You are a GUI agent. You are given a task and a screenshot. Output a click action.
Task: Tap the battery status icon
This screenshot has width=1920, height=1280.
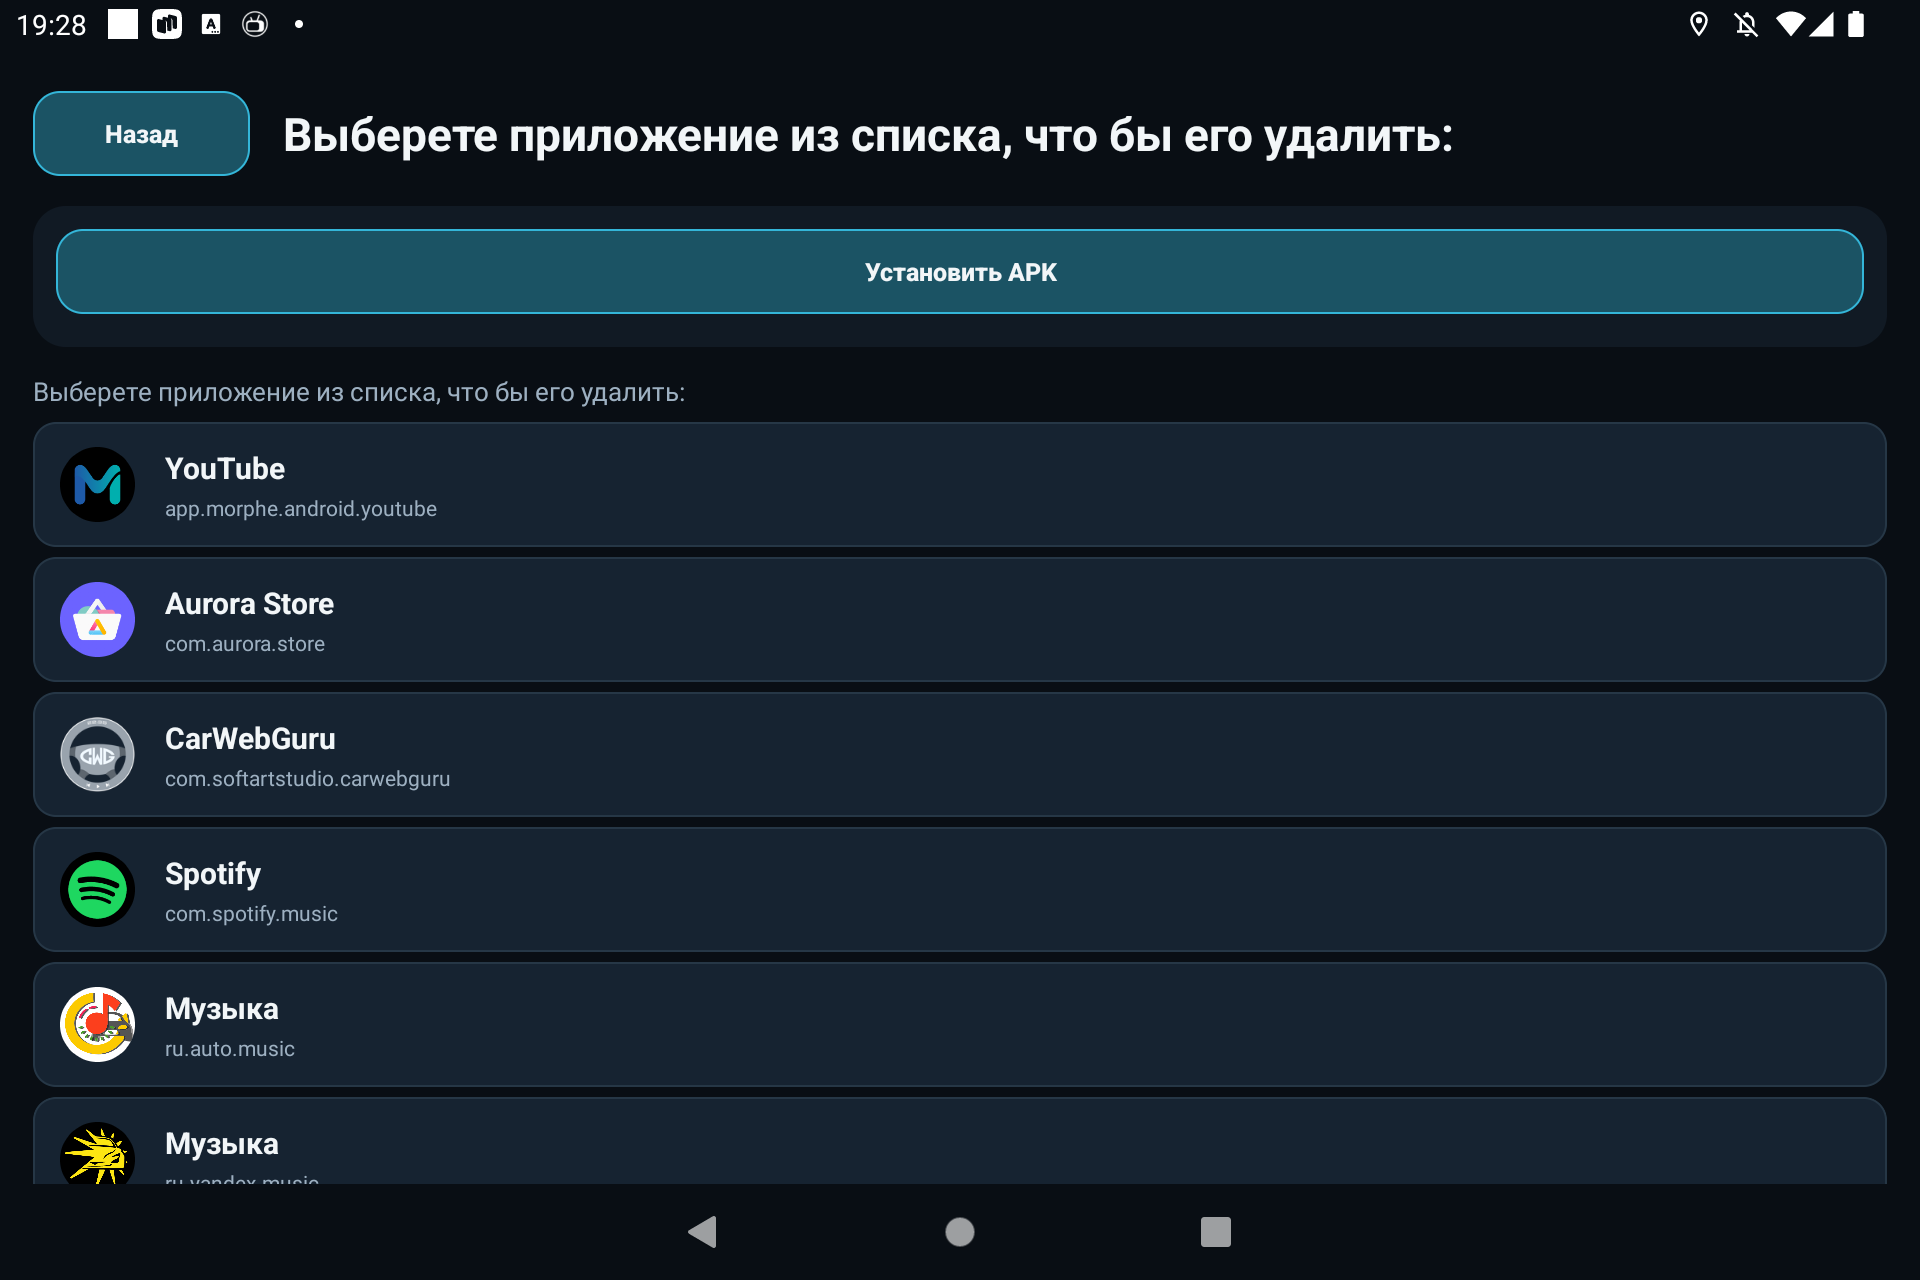pyautogui.click(x=1856, y=24)
